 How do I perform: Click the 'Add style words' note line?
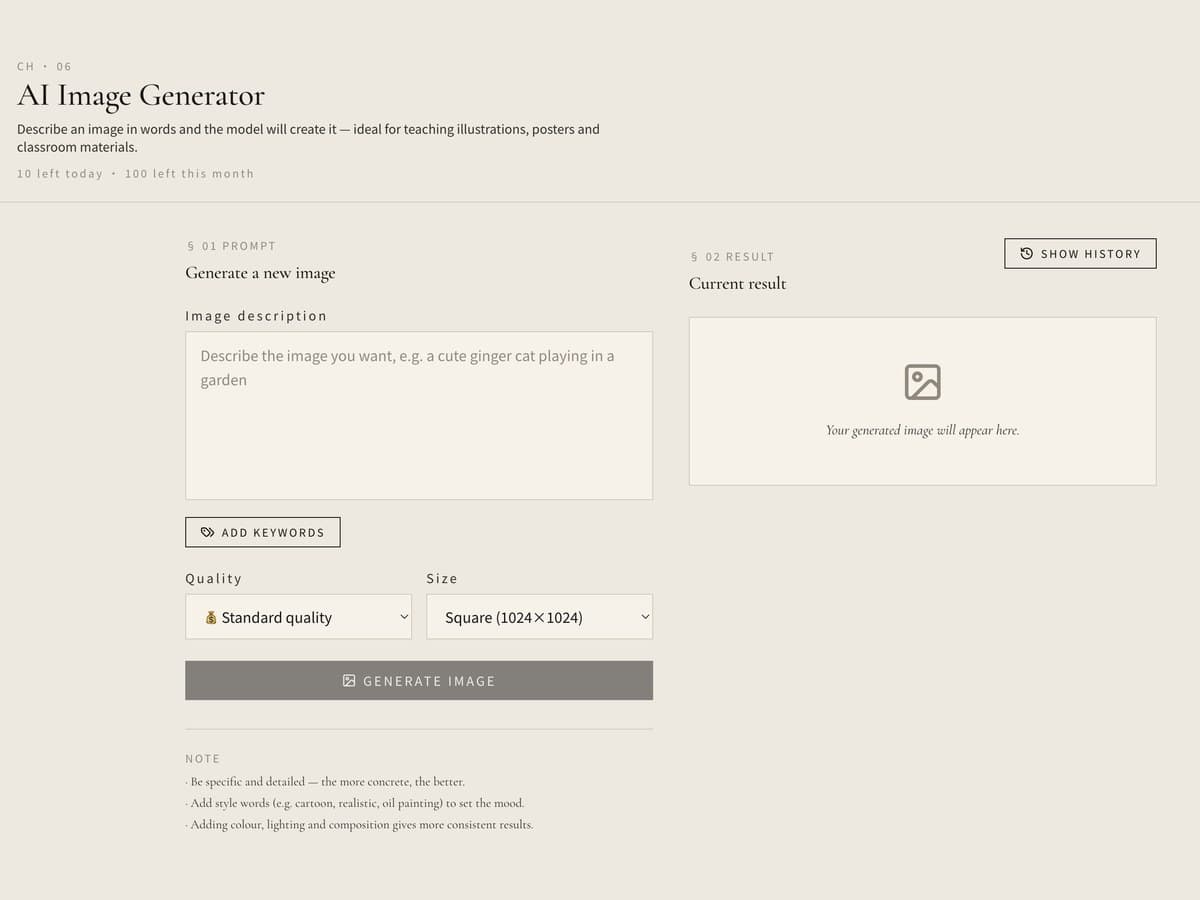pyautogui.click(x=355, y=803)
